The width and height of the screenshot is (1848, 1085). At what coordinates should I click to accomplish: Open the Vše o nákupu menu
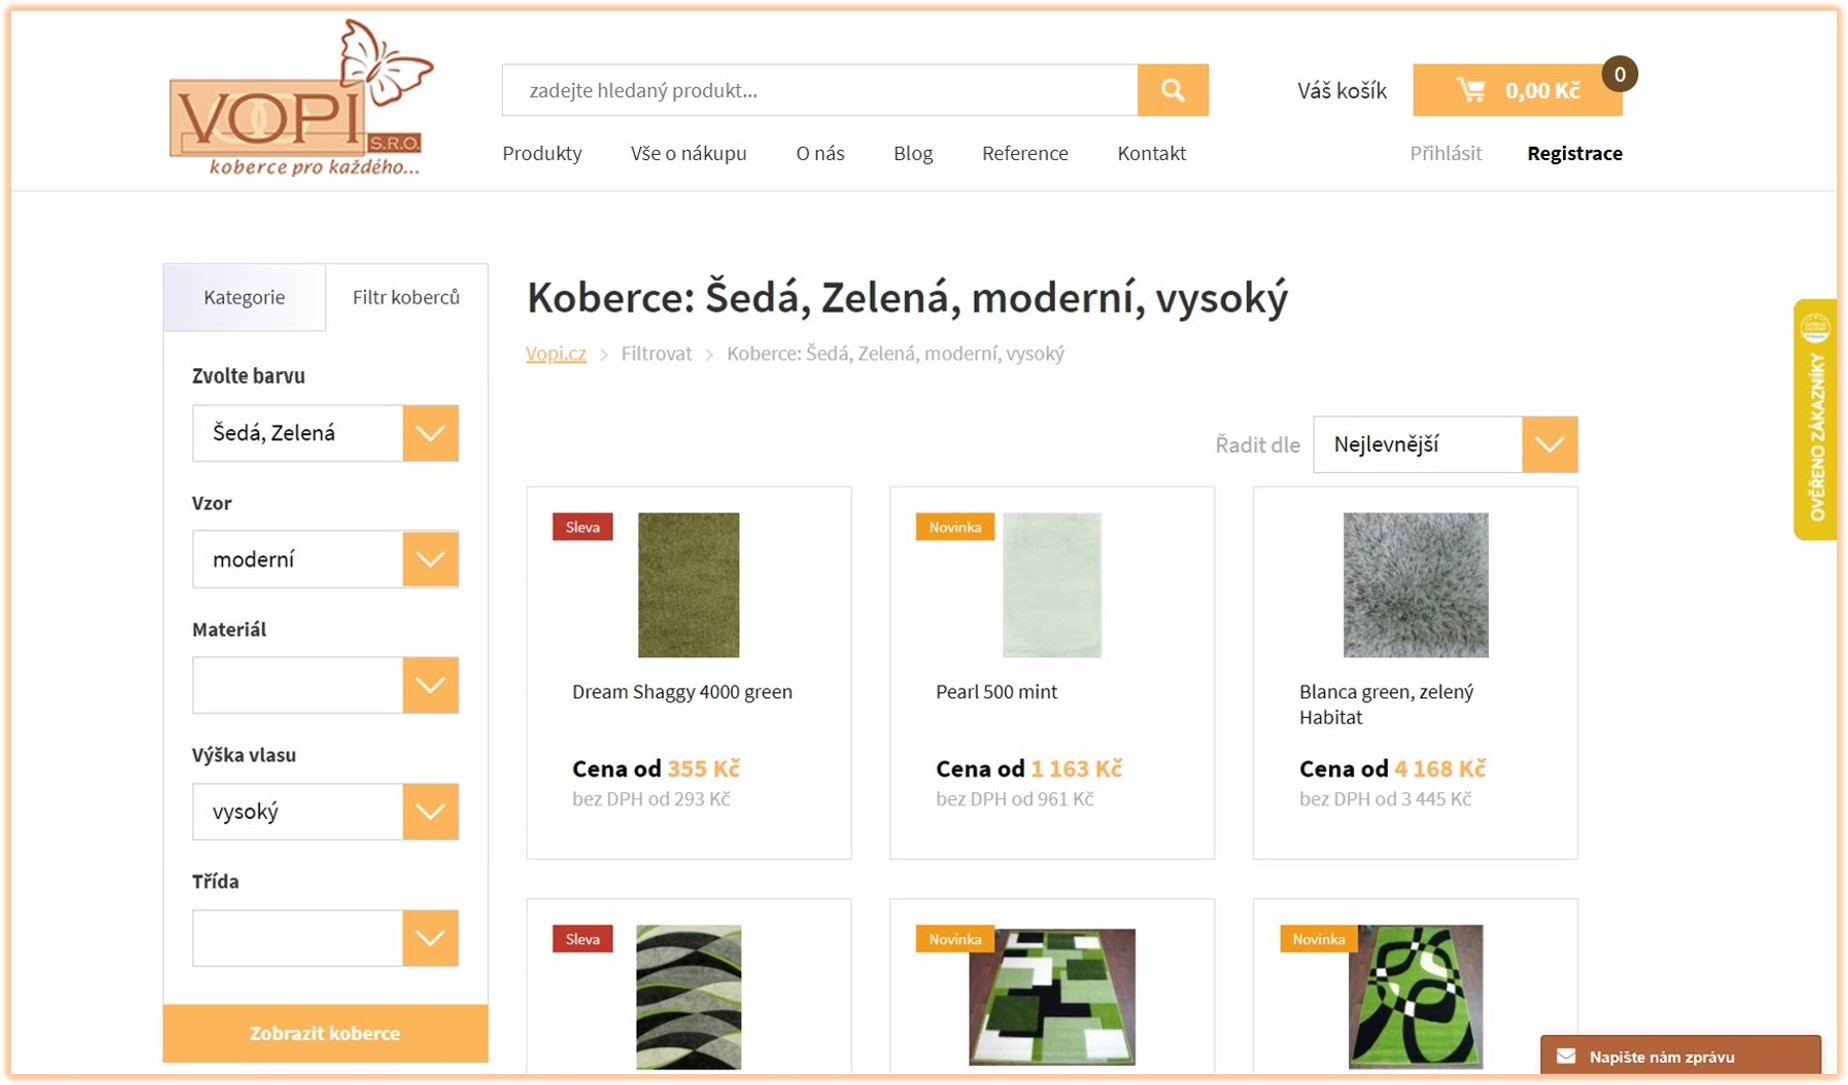tap(688, 153)
